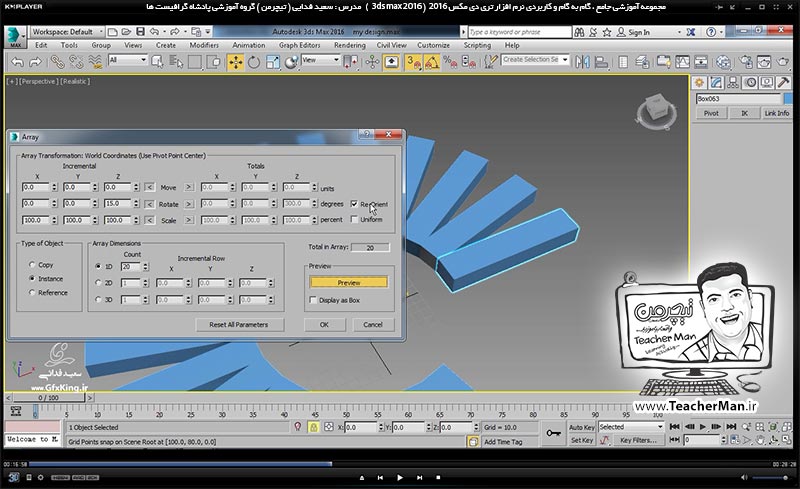Open the Edit menu
Image resolution: width=800 pixels, height=489 pixels.
(41, 45)
